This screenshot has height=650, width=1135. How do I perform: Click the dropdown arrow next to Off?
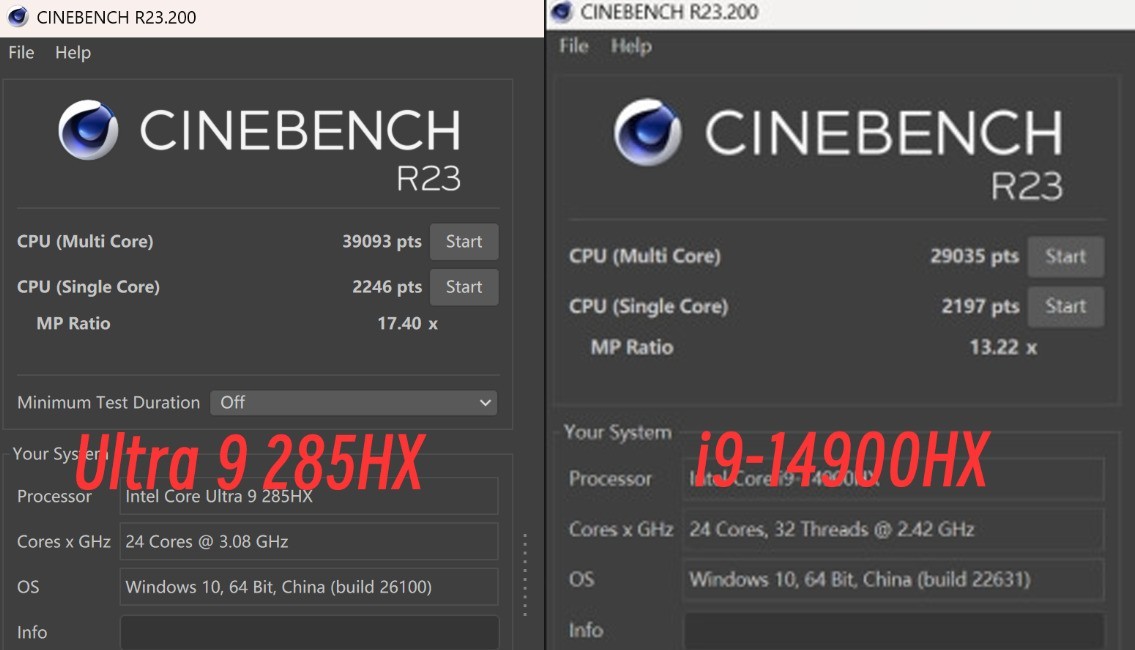[x=484, y=402]
